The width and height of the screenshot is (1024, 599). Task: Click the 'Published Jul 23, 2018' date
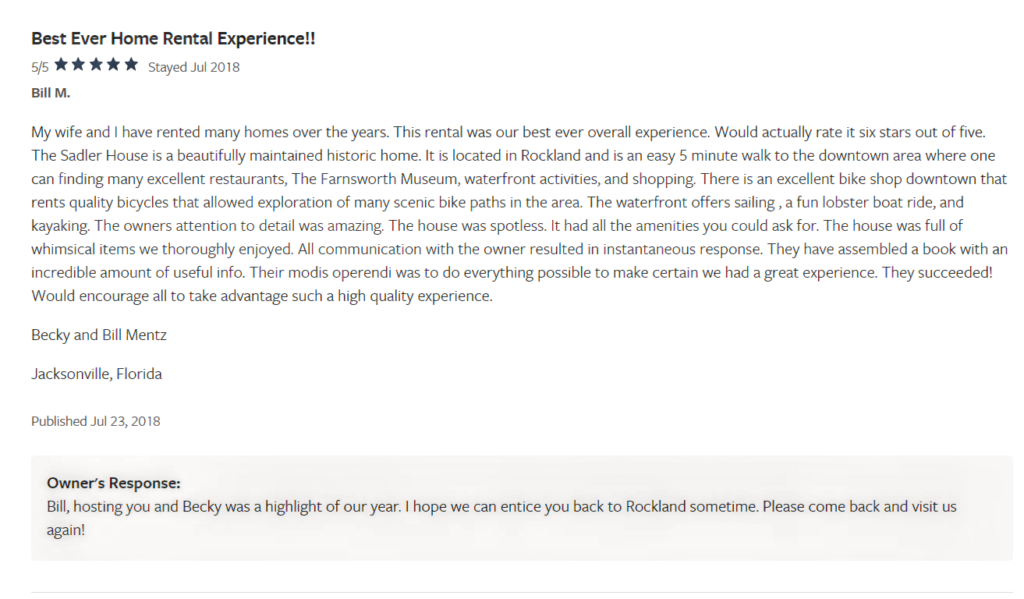[95, 421]
